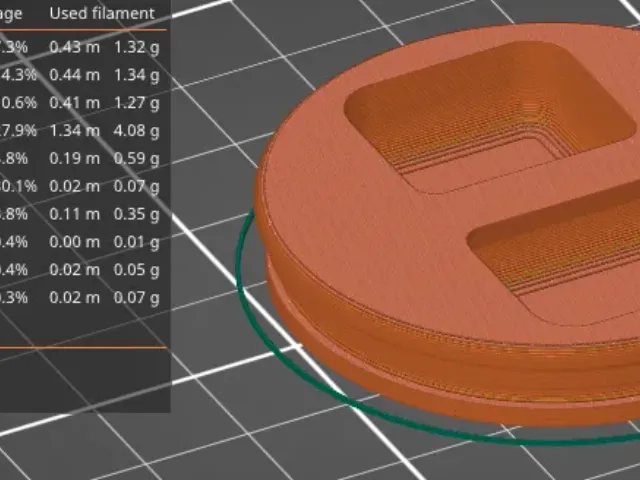Select the 0.19 m filament length
The width and height of the screenshot is (640, 480).
pos(75,158)
